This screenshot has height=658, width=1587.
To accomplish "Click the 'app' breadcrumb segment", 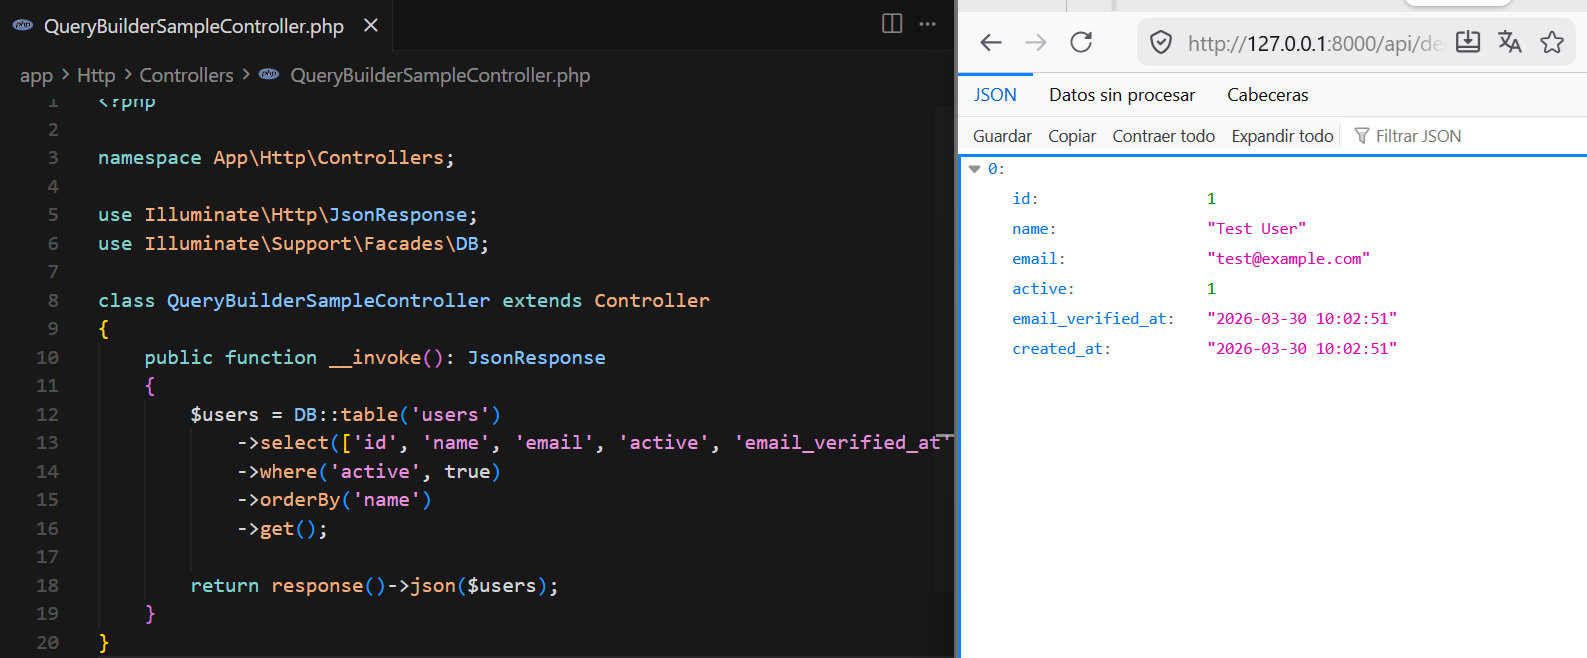I will pyautogui.click(x=36, y=75).
